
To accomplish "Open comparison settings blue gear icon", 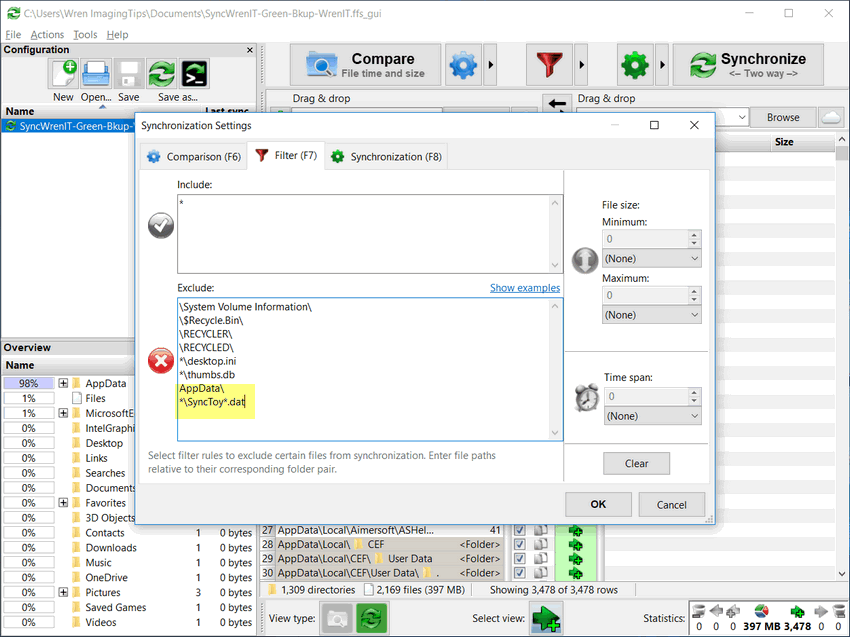I will (x=463, y=66).
